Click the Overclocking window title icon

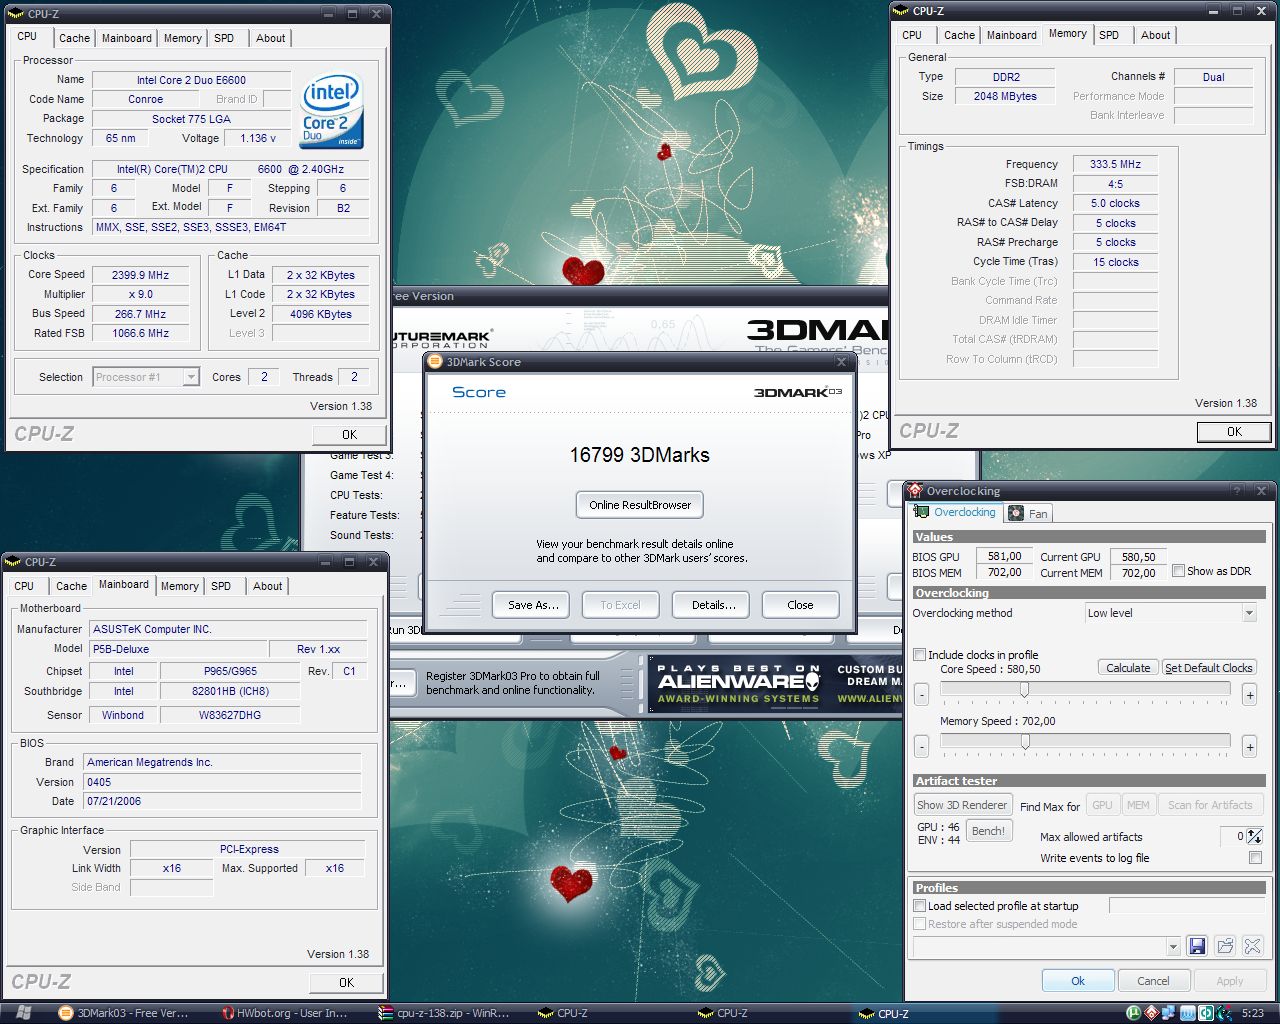[x=915, y=491]
